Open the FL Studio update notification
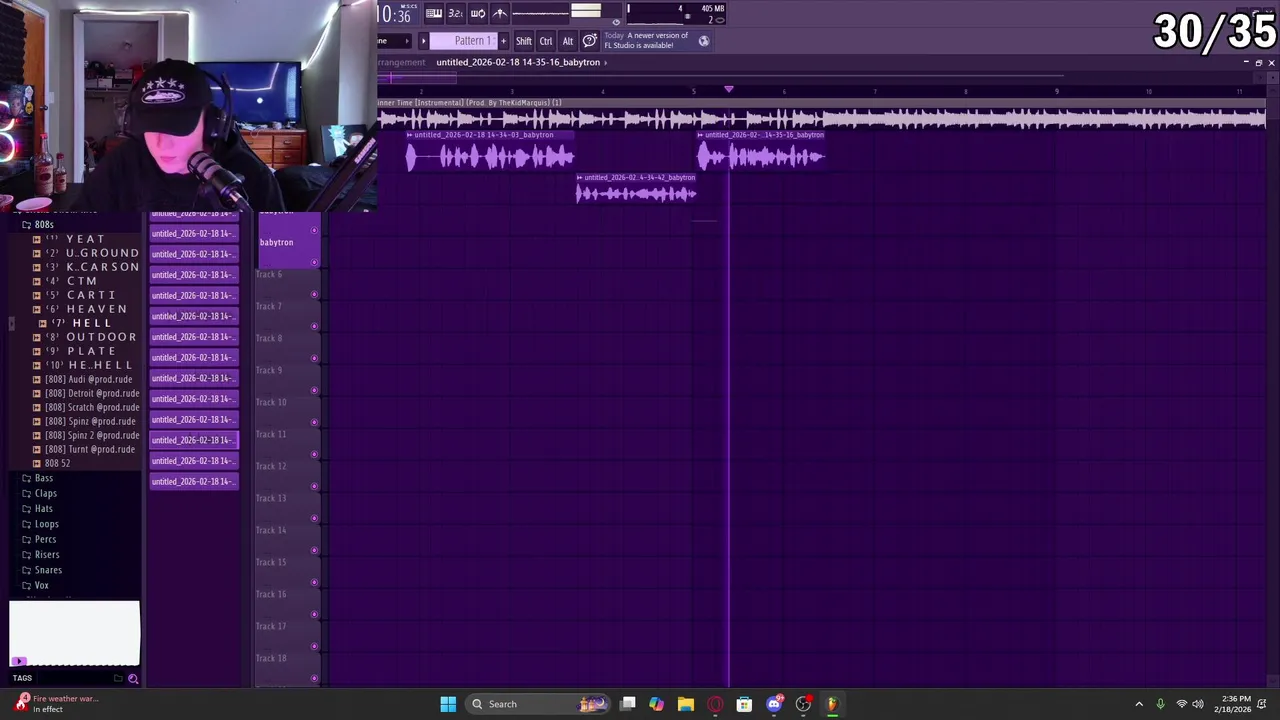The width and height of the screenshot is (1280, 720). 657,40
